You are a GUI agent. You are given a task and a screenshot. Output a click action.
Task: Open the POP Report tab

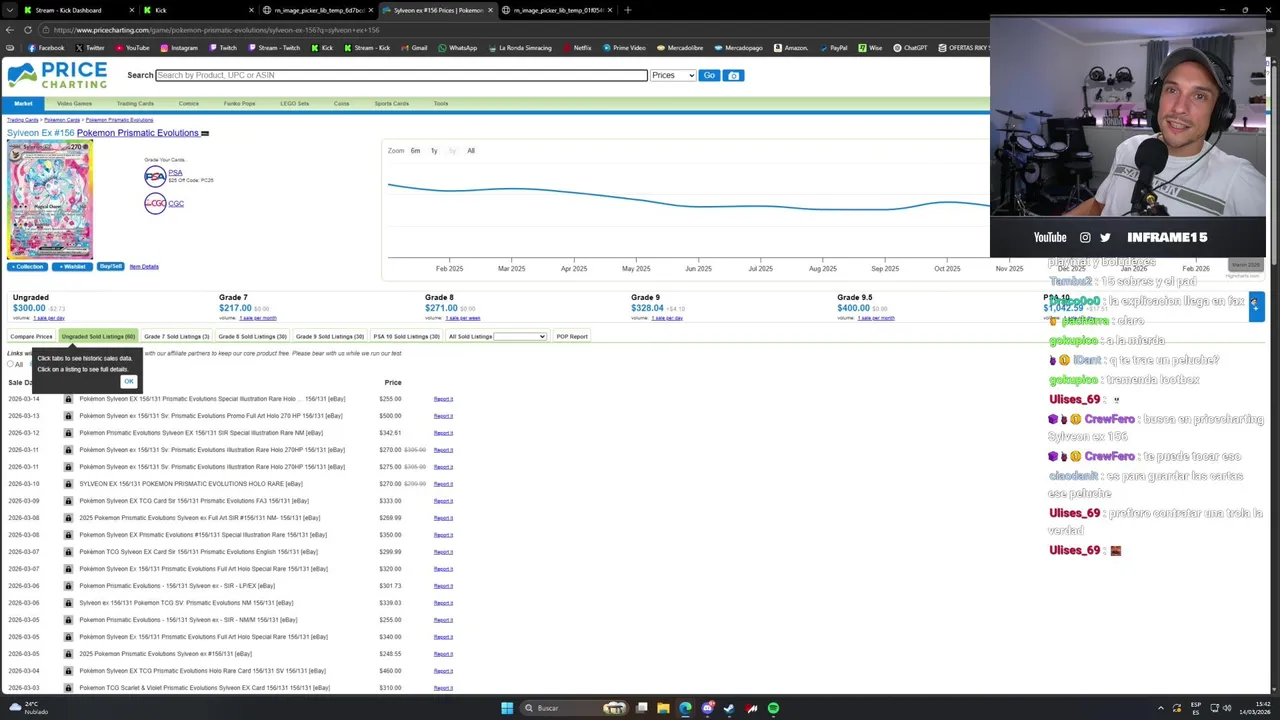click(572, 336)
